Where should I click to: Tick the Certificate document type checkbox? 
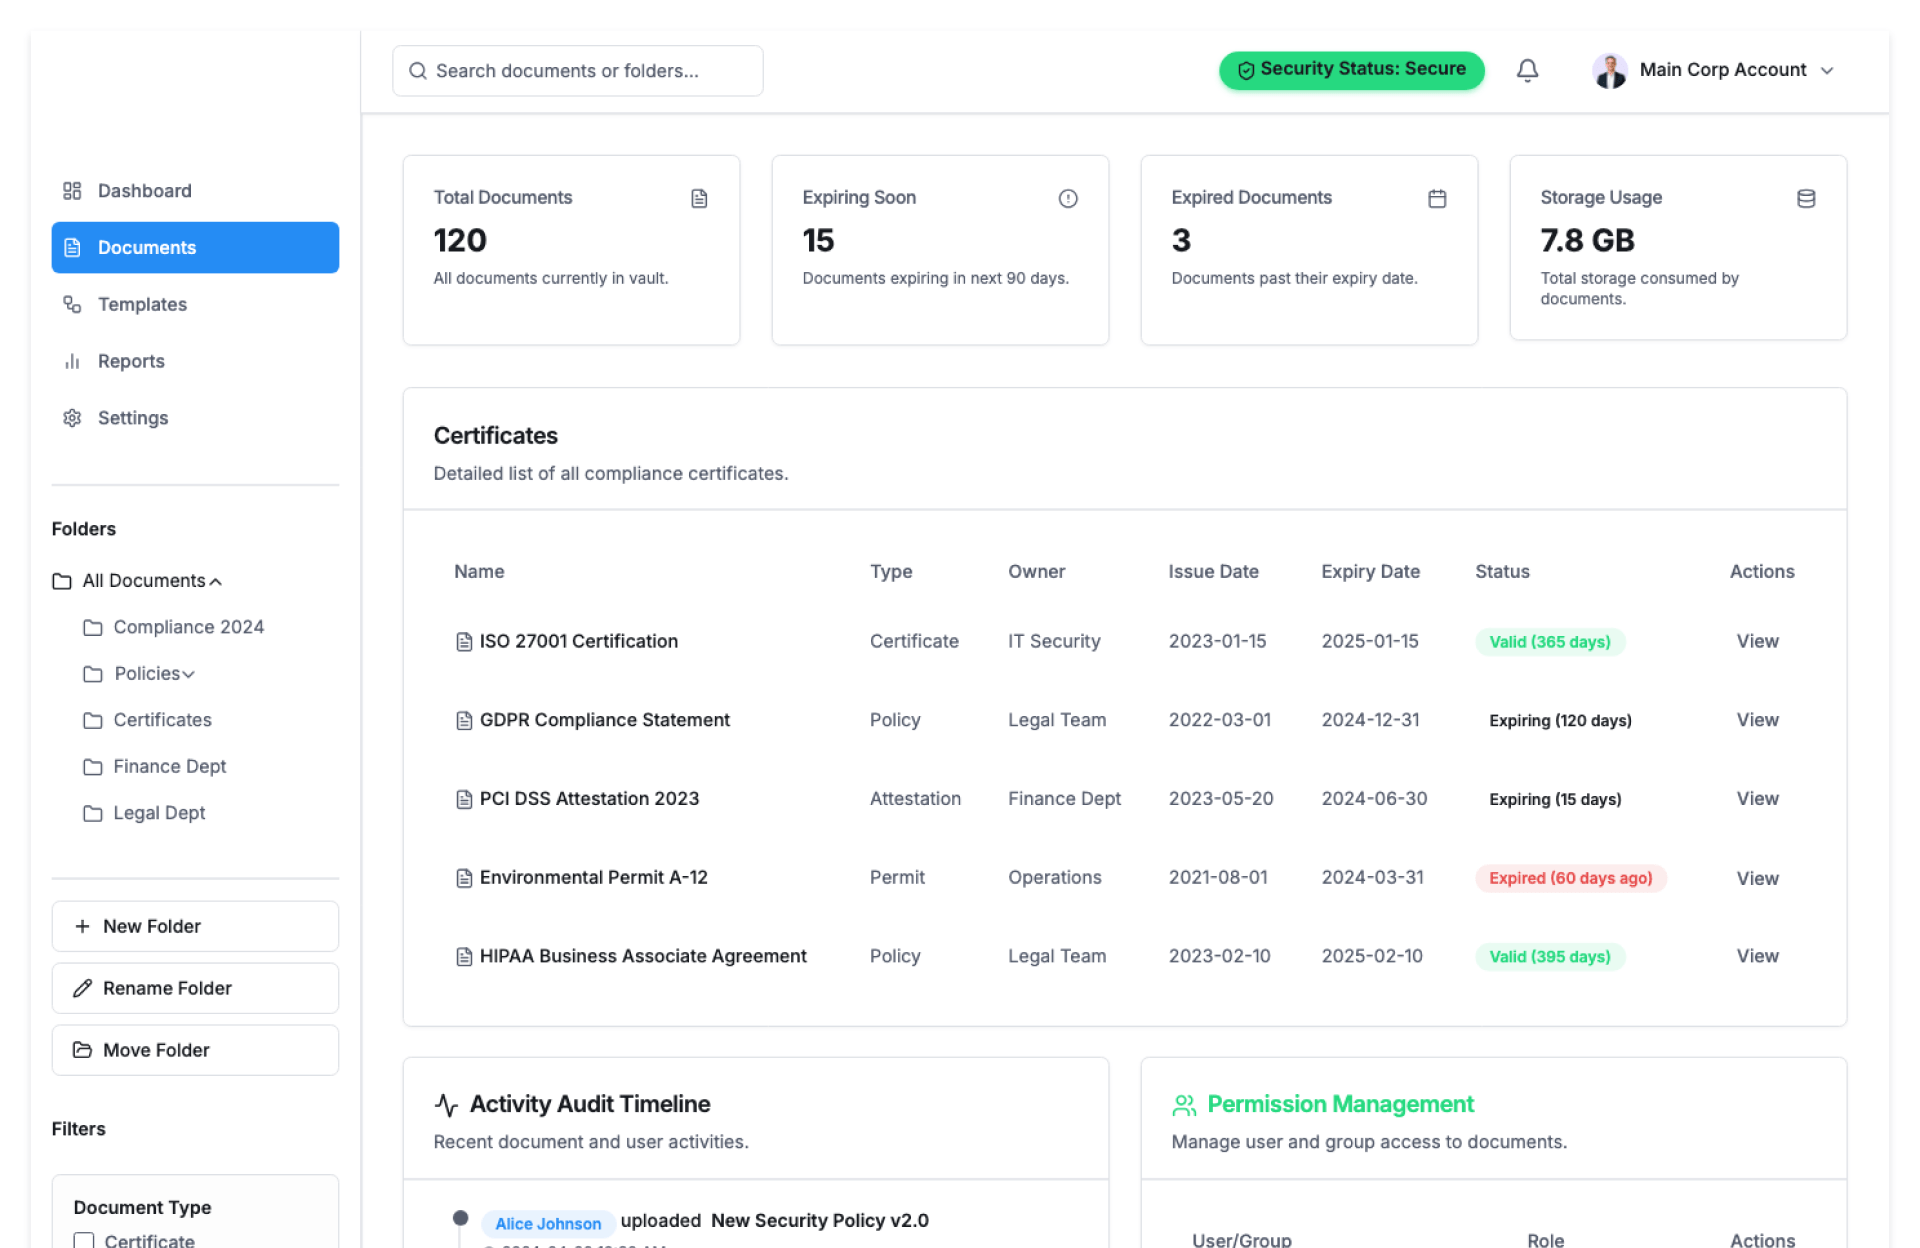coord(84,1240)
